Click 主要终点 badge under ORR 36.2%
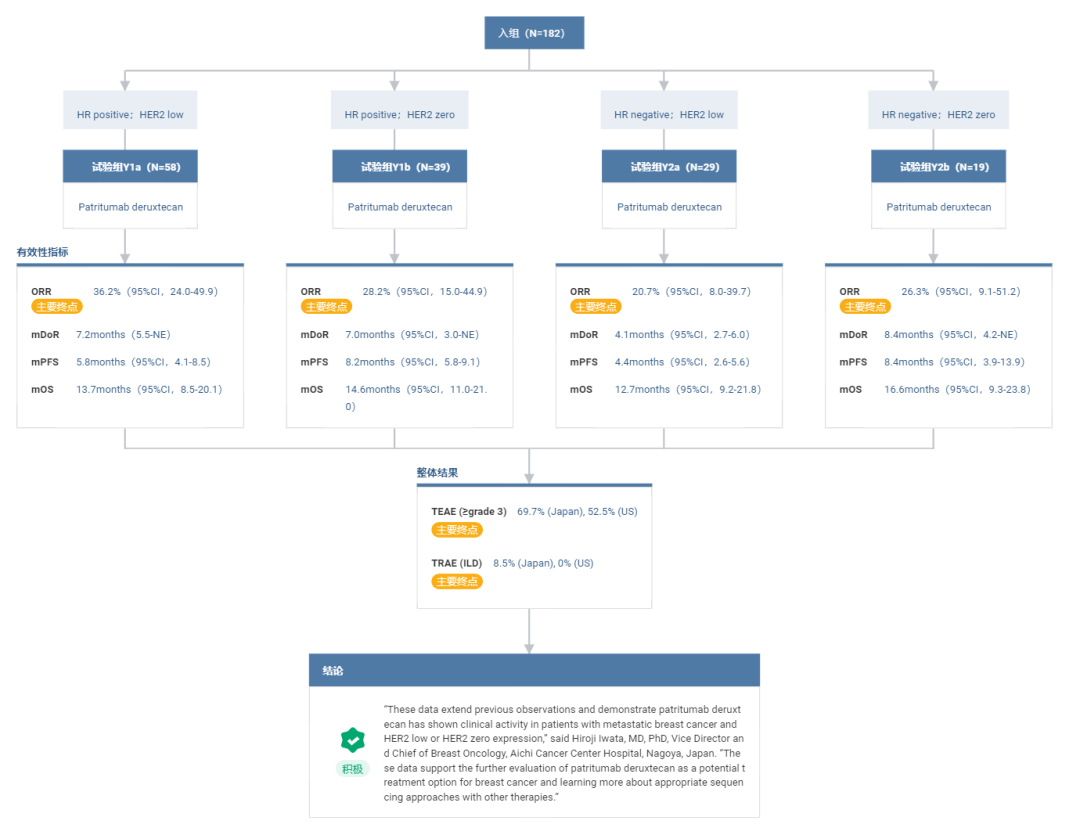Screen dimensions: 1080x835 click(57, 307)
